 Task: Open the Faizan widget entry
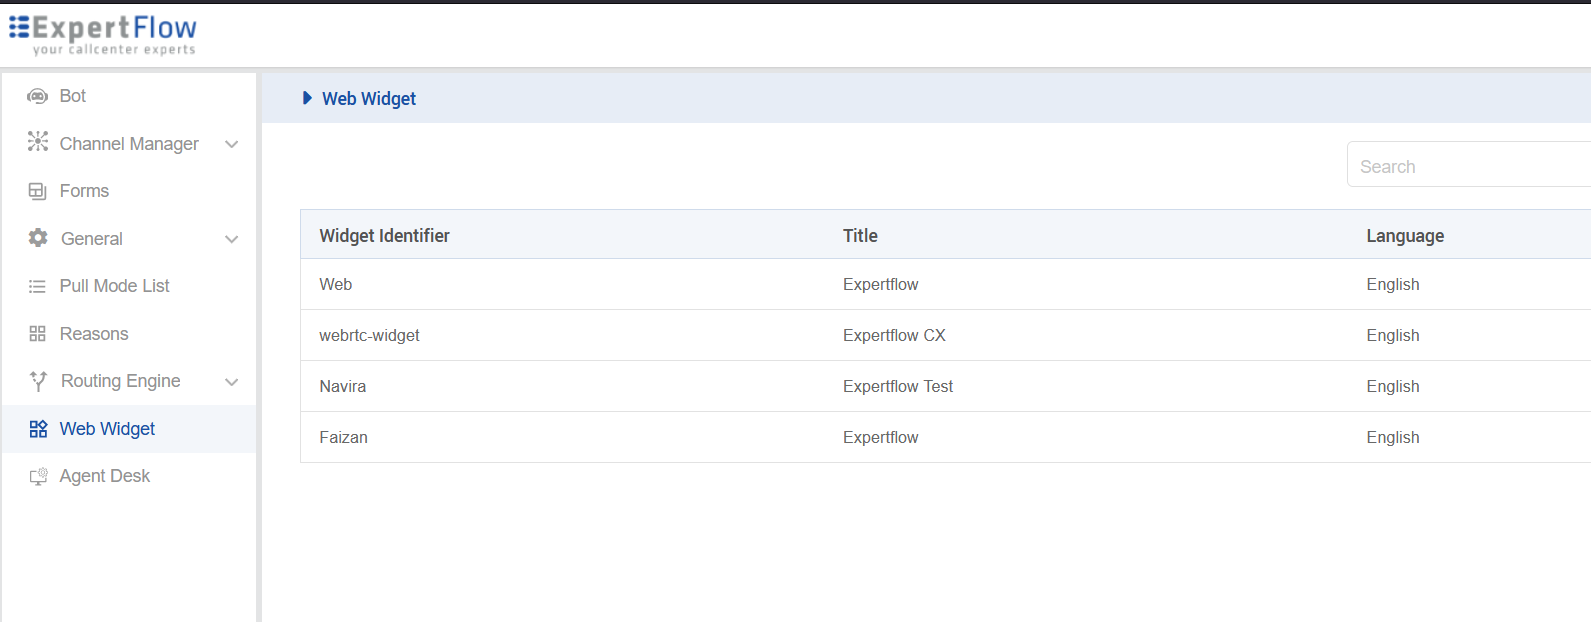pos(344,438)
